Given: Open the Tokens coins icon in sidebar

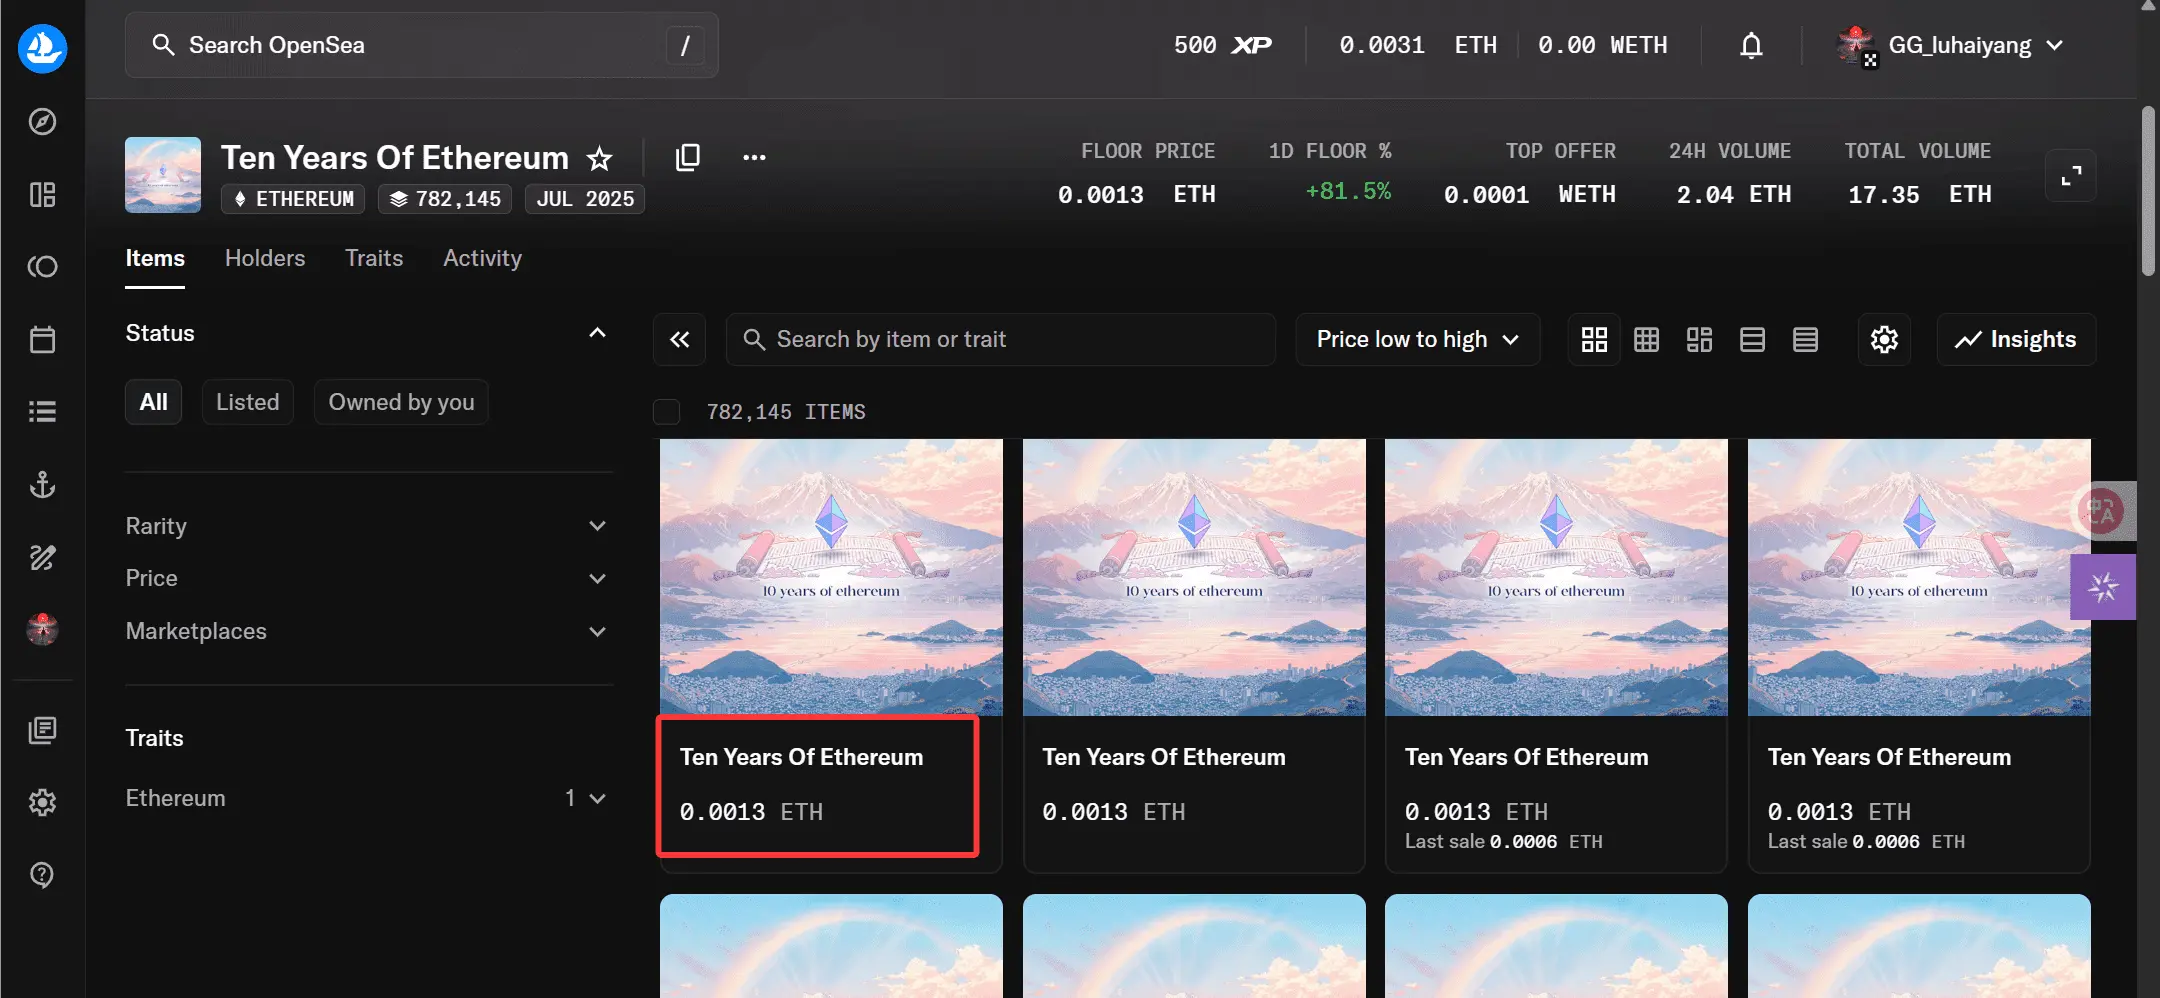Looking at the screenshot, I should coord(42,267).
